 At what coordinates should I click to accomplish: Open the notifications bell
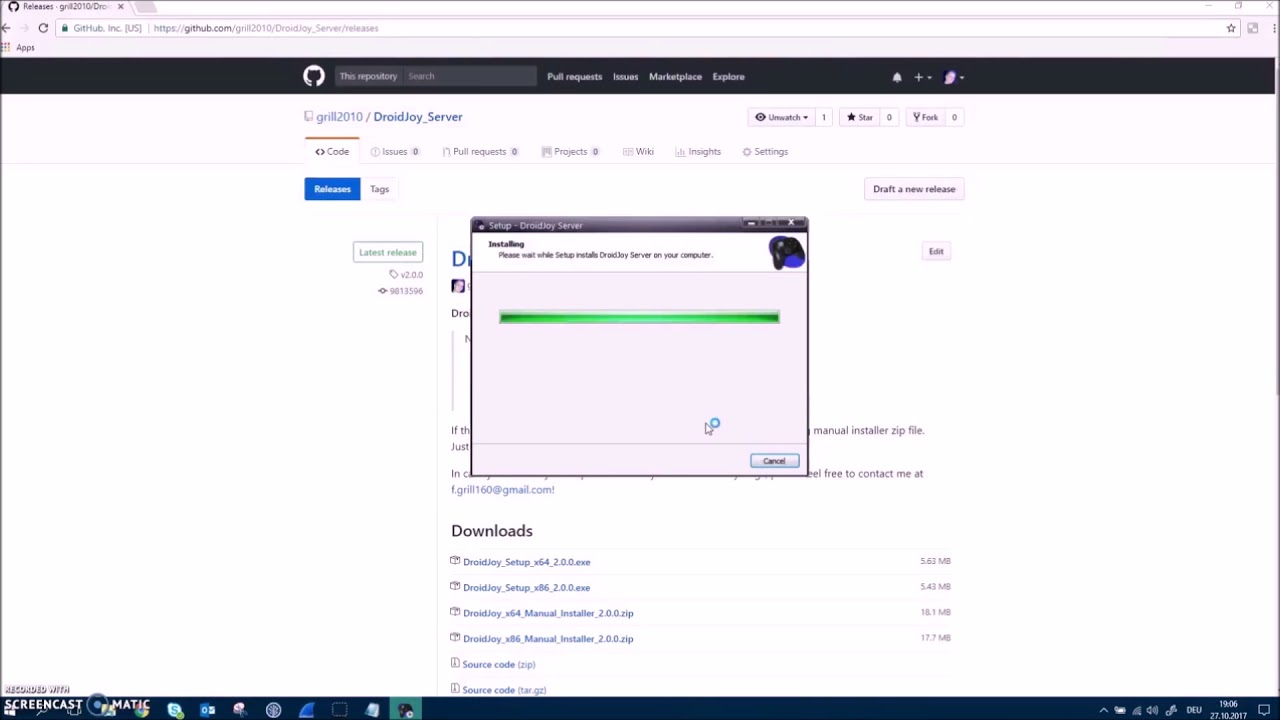coord(897,77)
